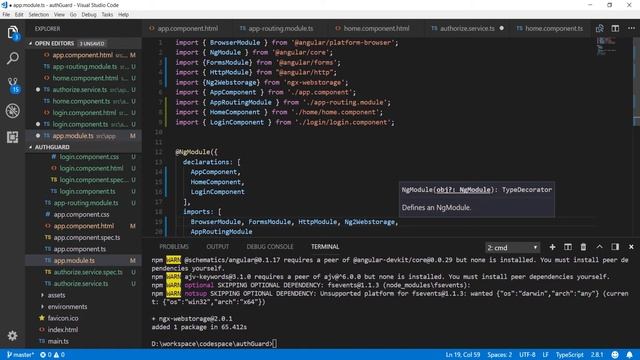
Task: Open notifications bell in status bar
Action: (629, 355)
